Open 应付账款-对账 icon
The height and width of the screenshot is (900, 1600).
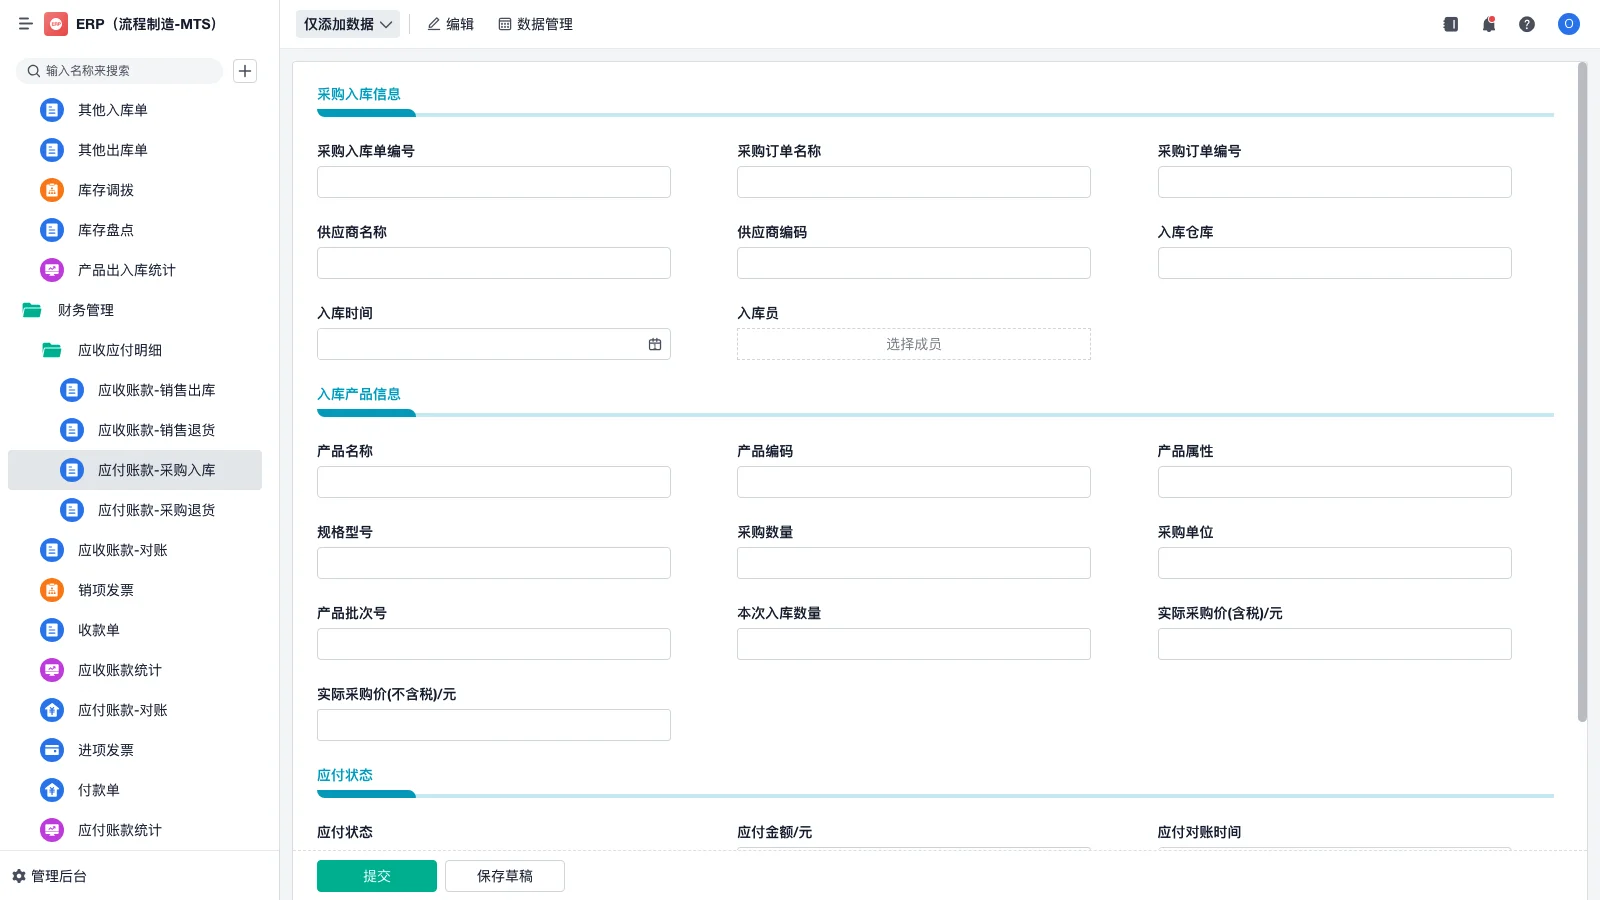pyautogui.click(x=52, y=710)
